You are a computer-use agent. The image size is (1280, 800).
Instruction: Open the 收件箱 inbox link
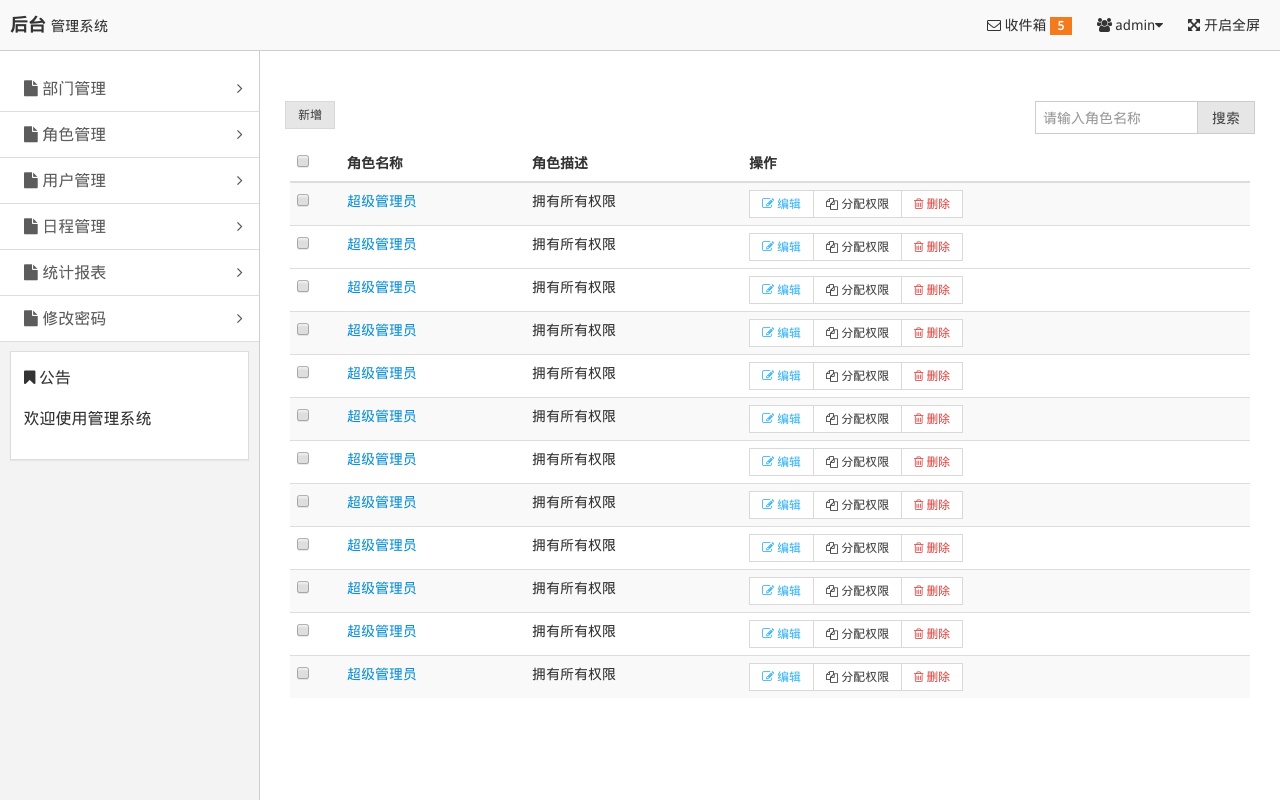(1028, 26)
